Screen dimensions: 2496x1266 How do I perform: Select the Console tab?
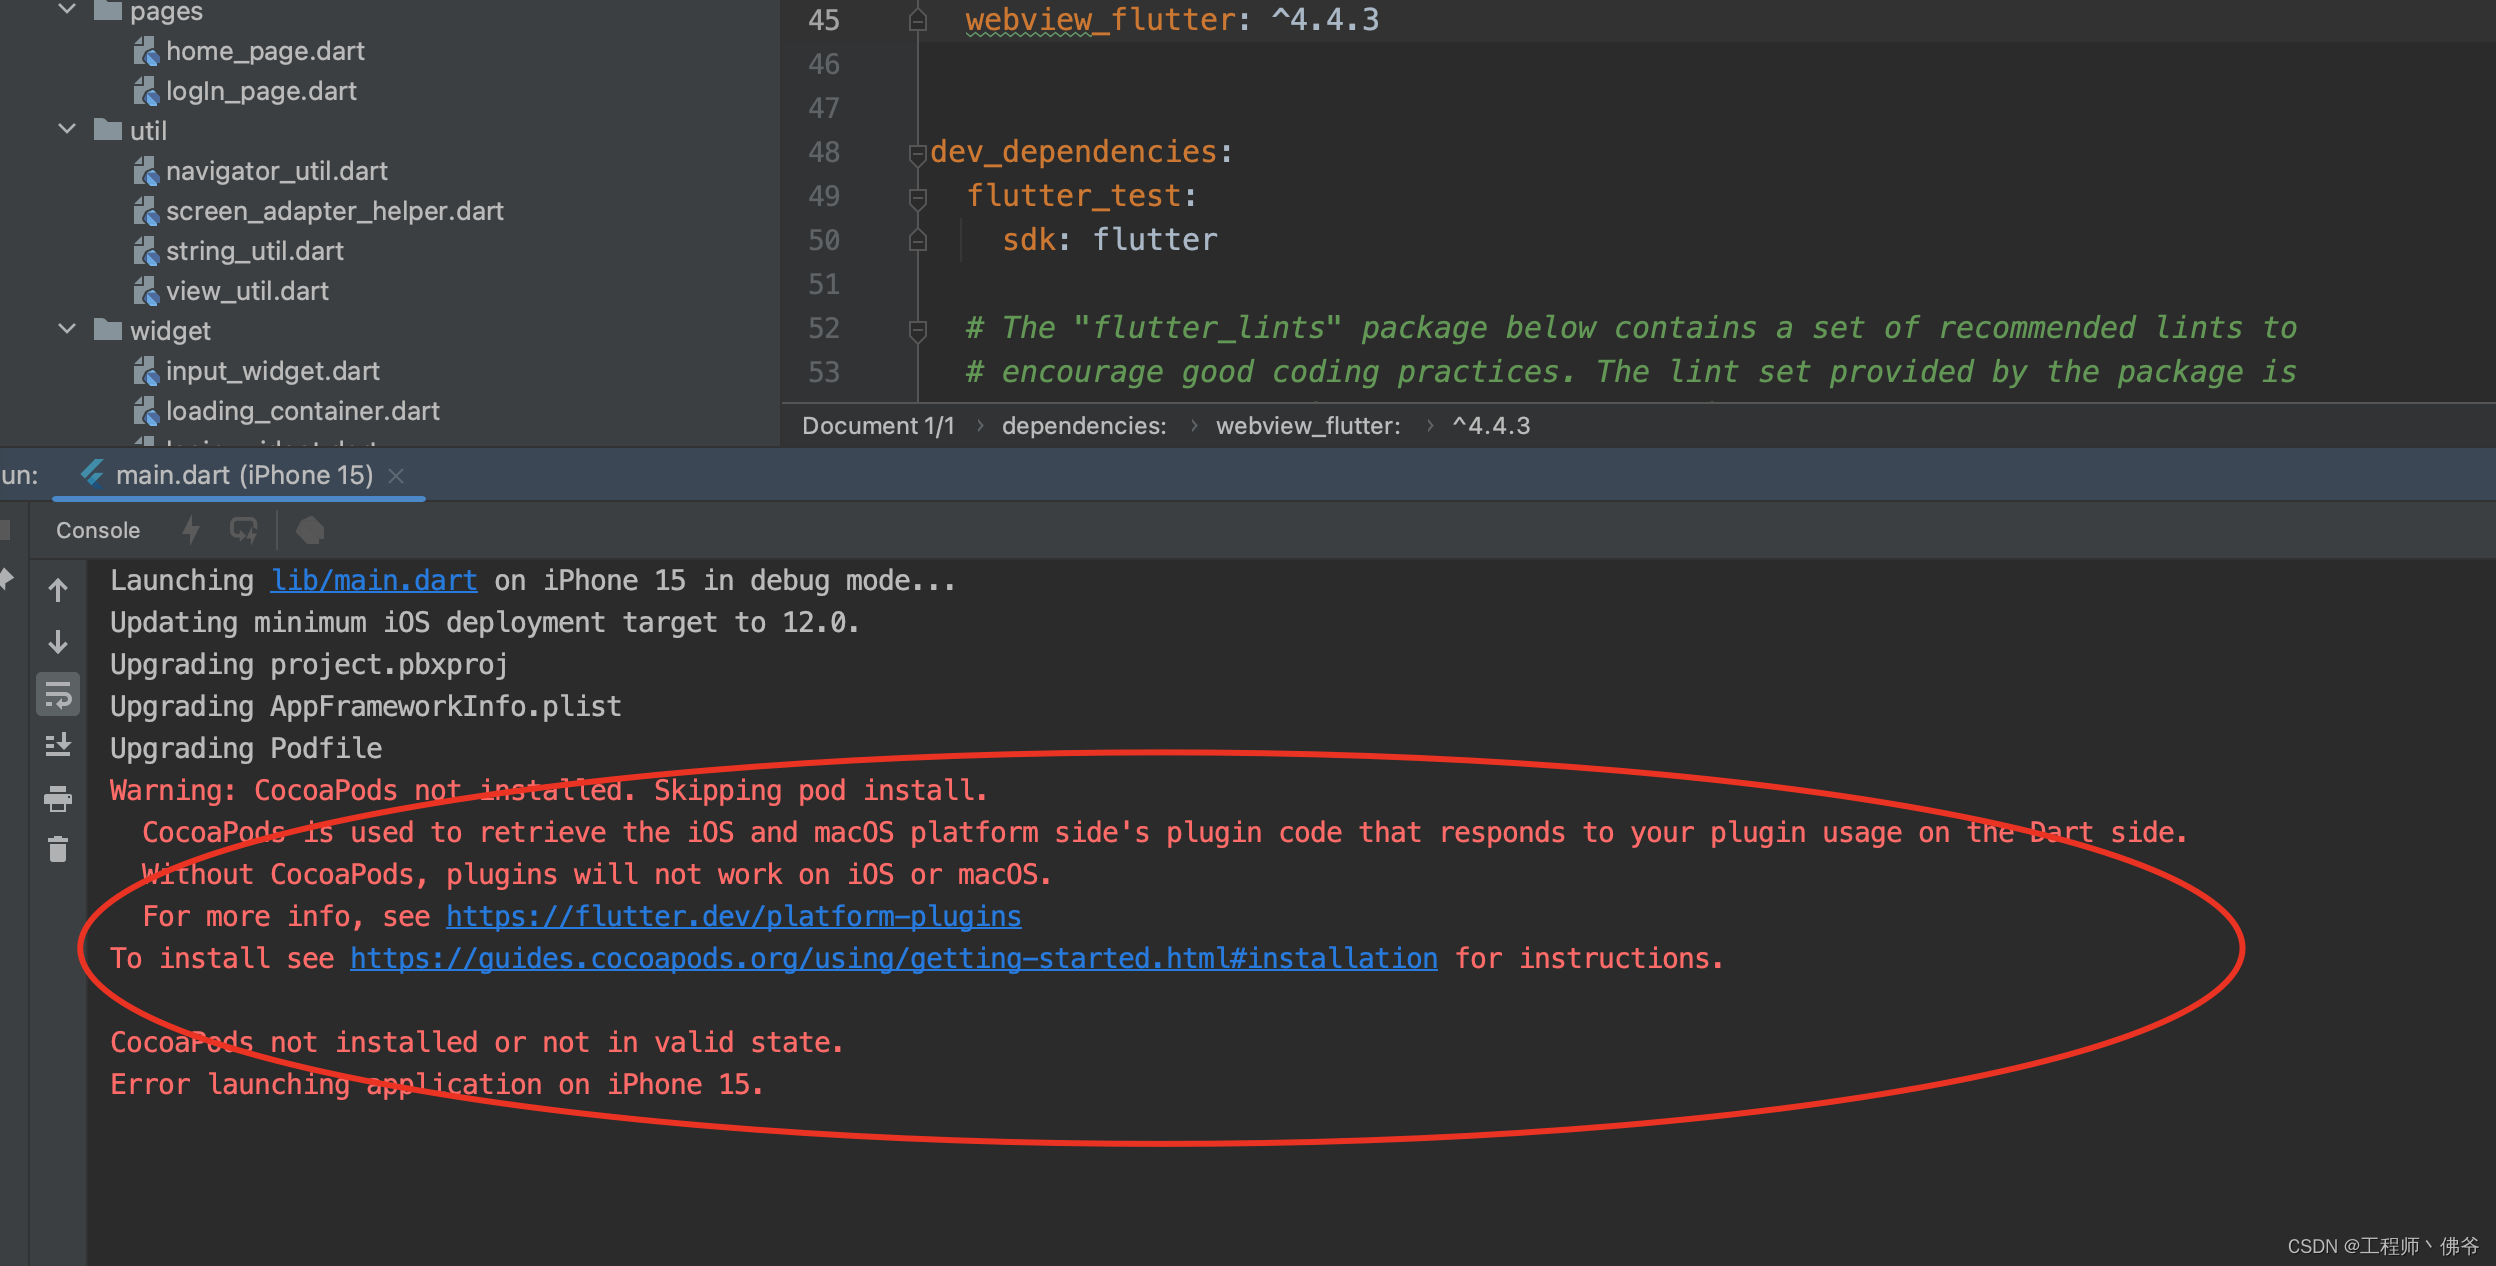pos(96,530)
